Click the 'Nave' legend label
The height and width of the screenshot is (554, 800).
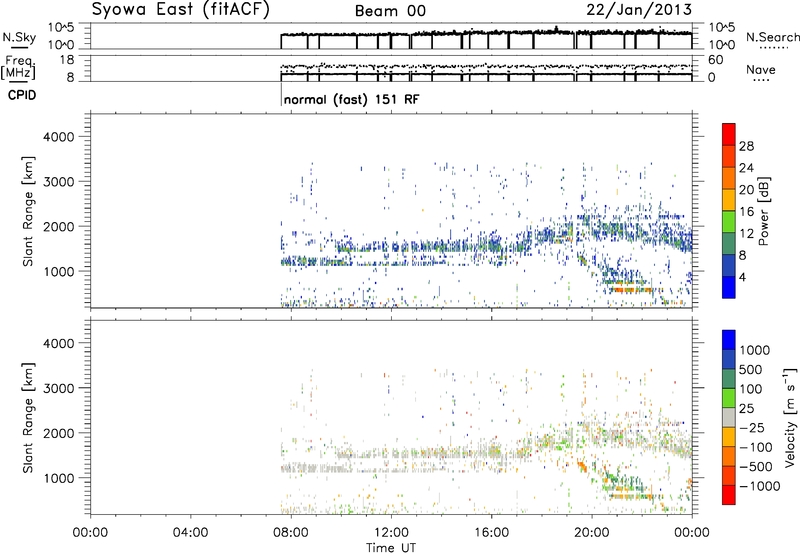(x=760, y=70)
